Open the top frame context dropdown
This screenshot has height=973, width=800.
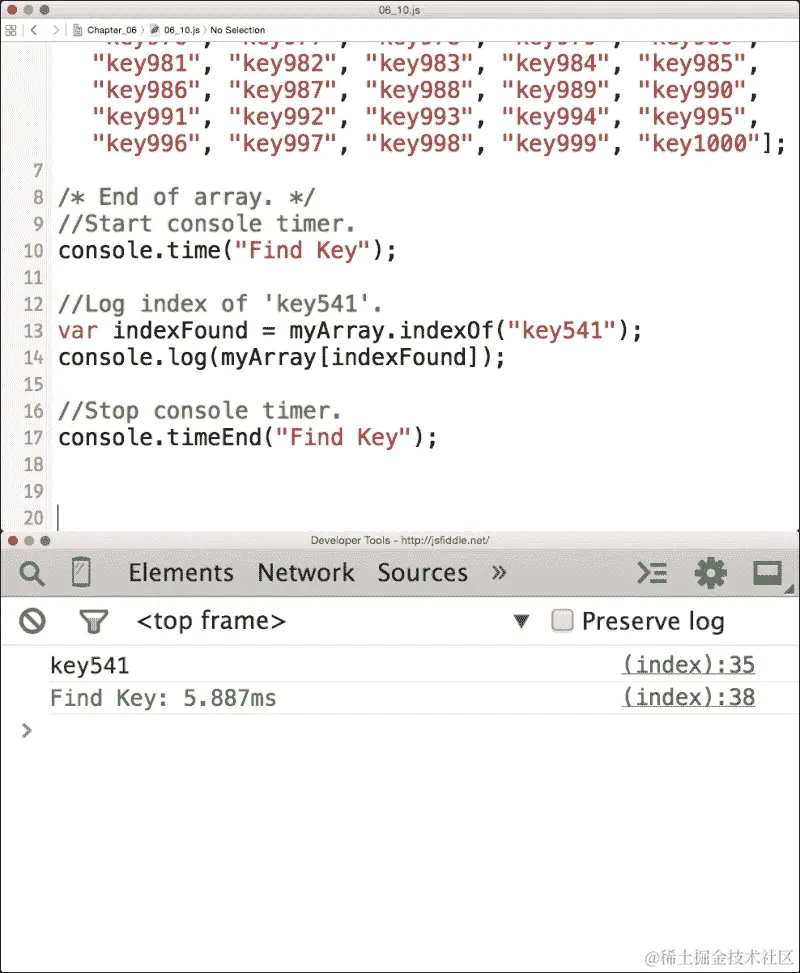[211, 621]
